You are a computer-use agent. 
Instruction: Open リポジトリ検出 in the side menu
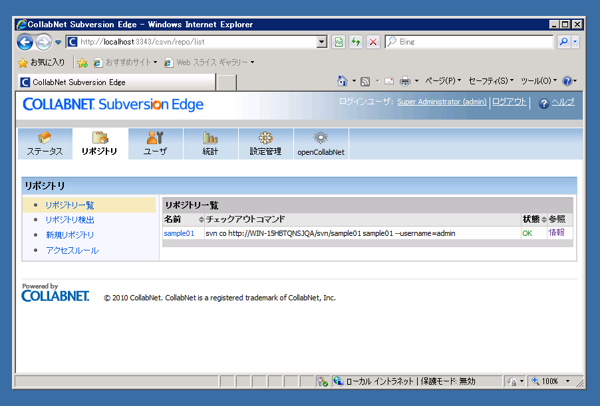[70, 220]
